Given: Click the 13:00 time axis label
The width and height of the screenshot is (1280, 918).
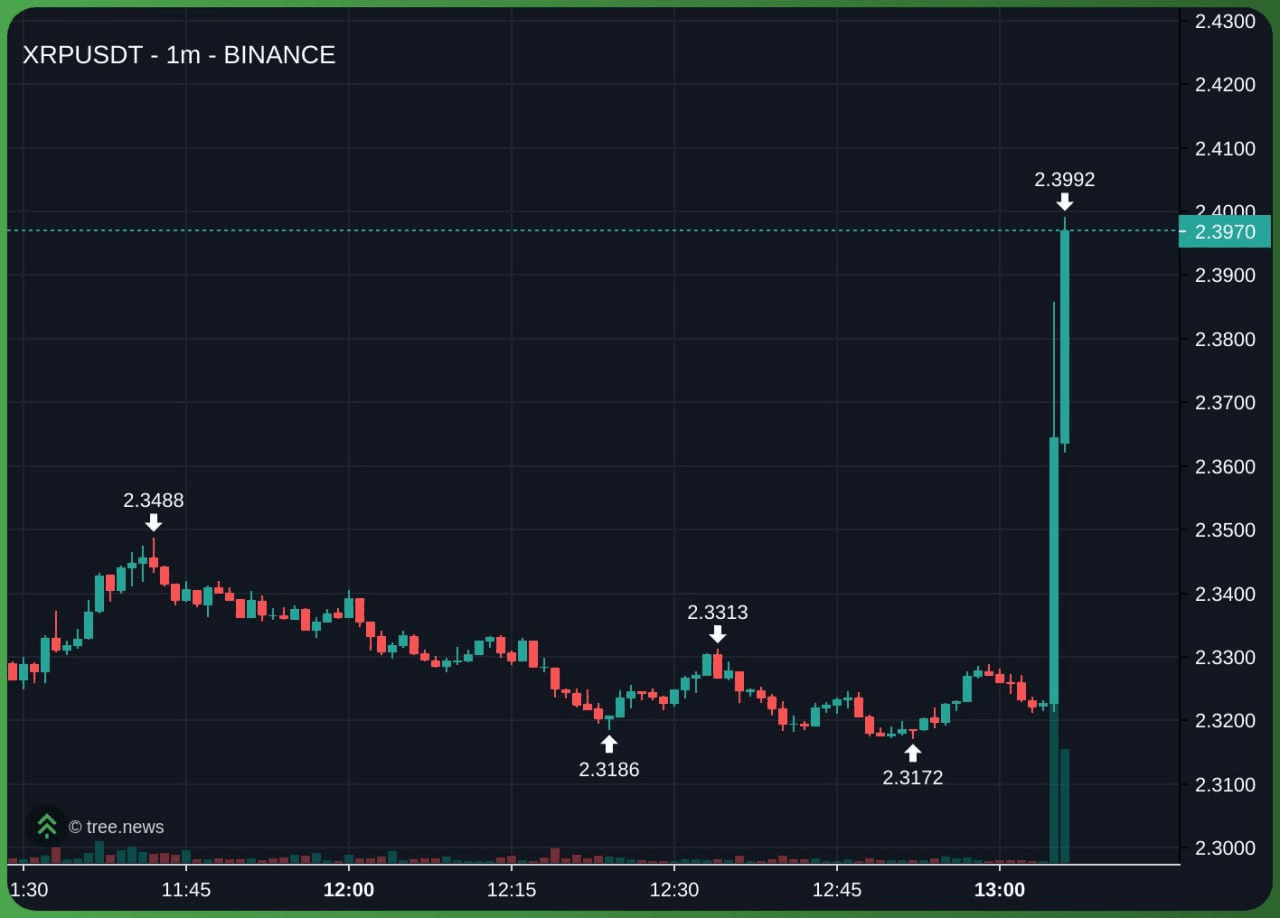Looking at the screenshot, I should pyautogui.click(x=1000, y=890).
